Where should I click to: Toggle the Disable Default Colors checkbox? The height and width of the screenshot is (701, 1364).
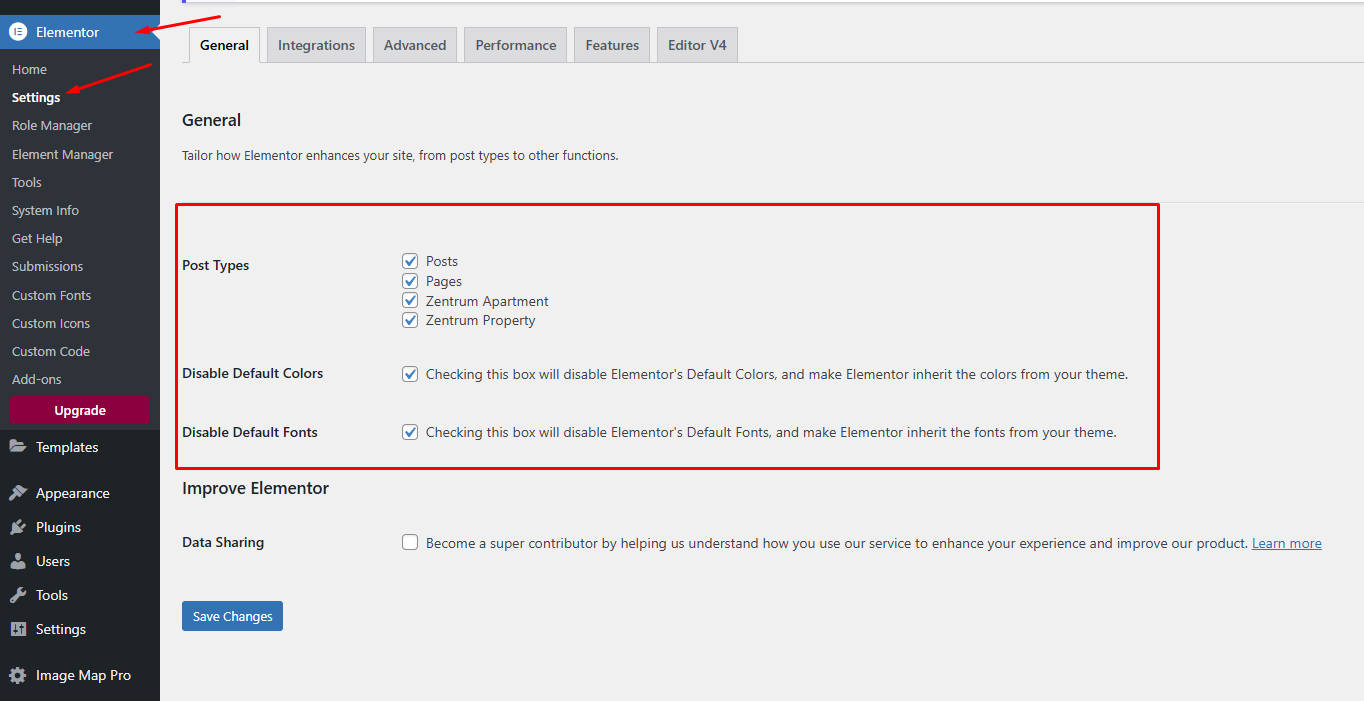click(410, 374)
